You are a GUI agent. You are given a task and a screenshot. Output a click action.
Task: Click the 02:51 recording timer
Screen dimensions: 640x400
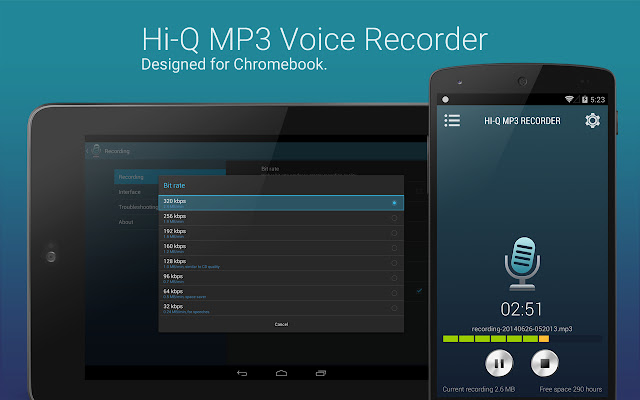point(522,309)
